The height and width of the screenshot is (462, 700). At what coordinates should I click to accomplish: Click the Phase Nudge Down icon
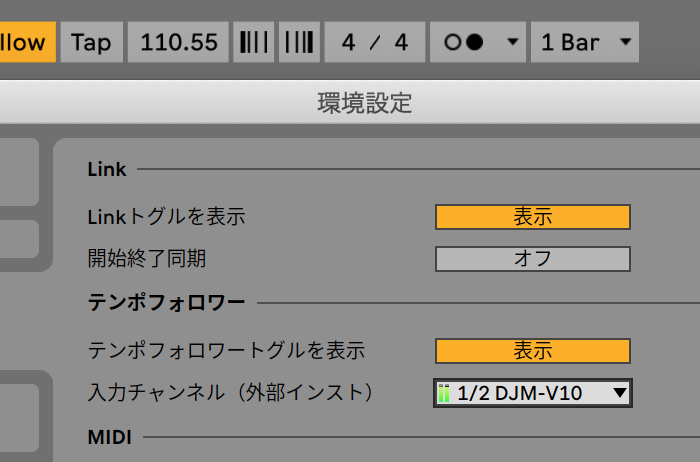[254, 42]
